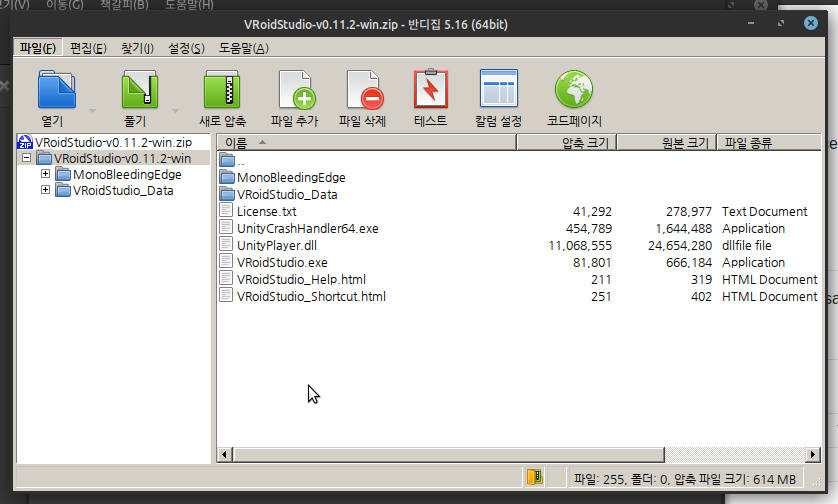Click the horizontal scrollbar right arrow
Image resolution: width=838 pixels, height=504 pixels.
812,454
